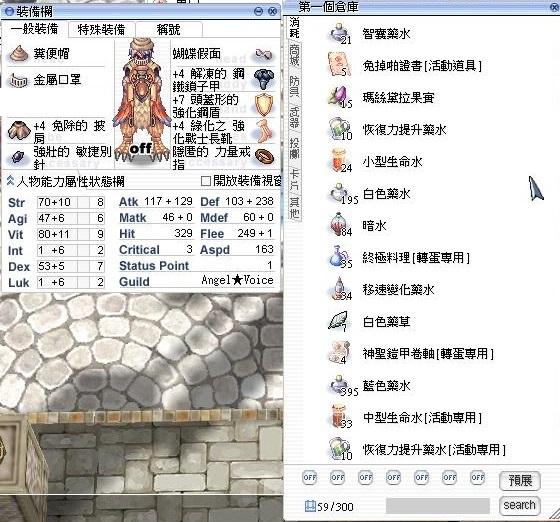Select the 隱匿的 力量戒指 ring icon
The width and height of the screenshot is (560, 522).
[x=265, y=156]
